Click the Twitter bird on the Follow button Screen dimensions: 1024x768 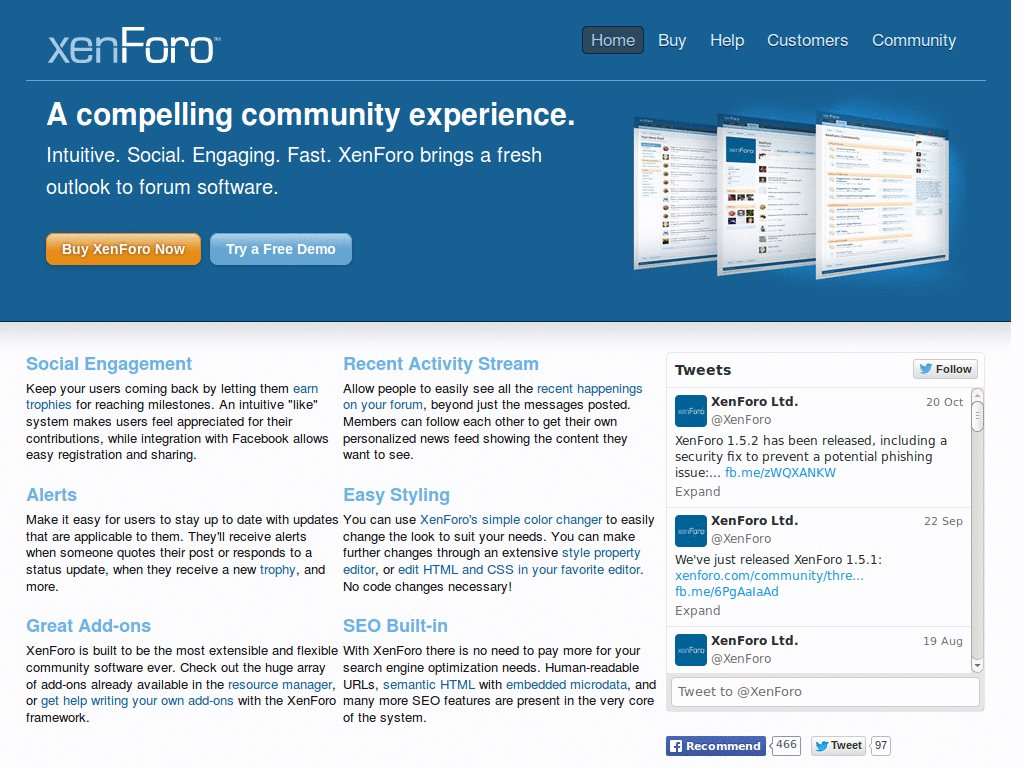[926, 368]
